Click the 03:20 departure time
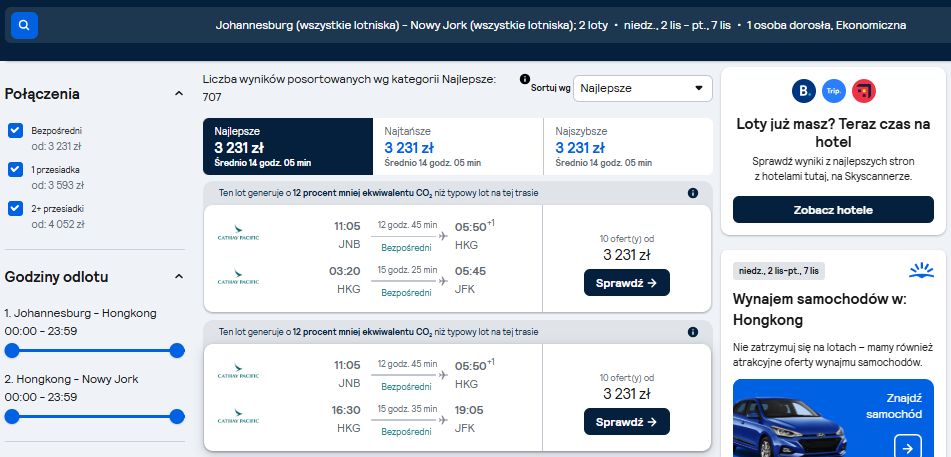Viewport: 951px width, 457px height. 344,271
